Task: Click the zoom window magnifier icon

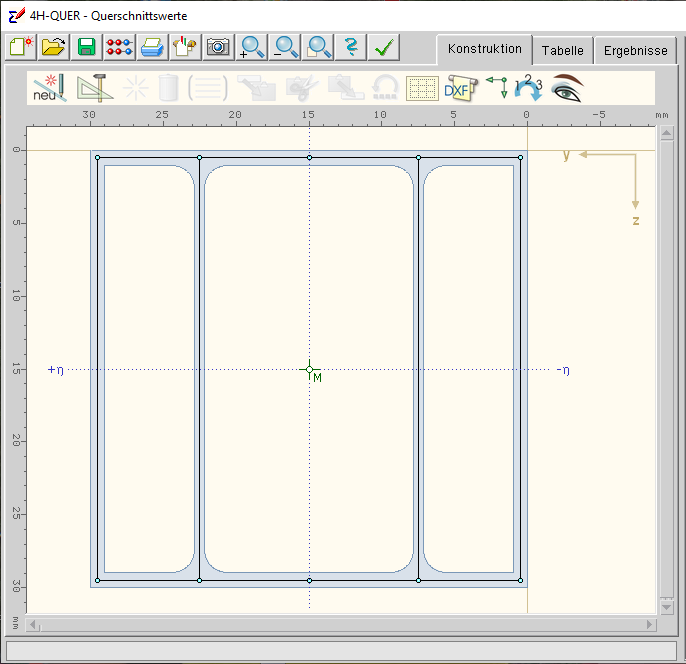Action: coord(319,47)
